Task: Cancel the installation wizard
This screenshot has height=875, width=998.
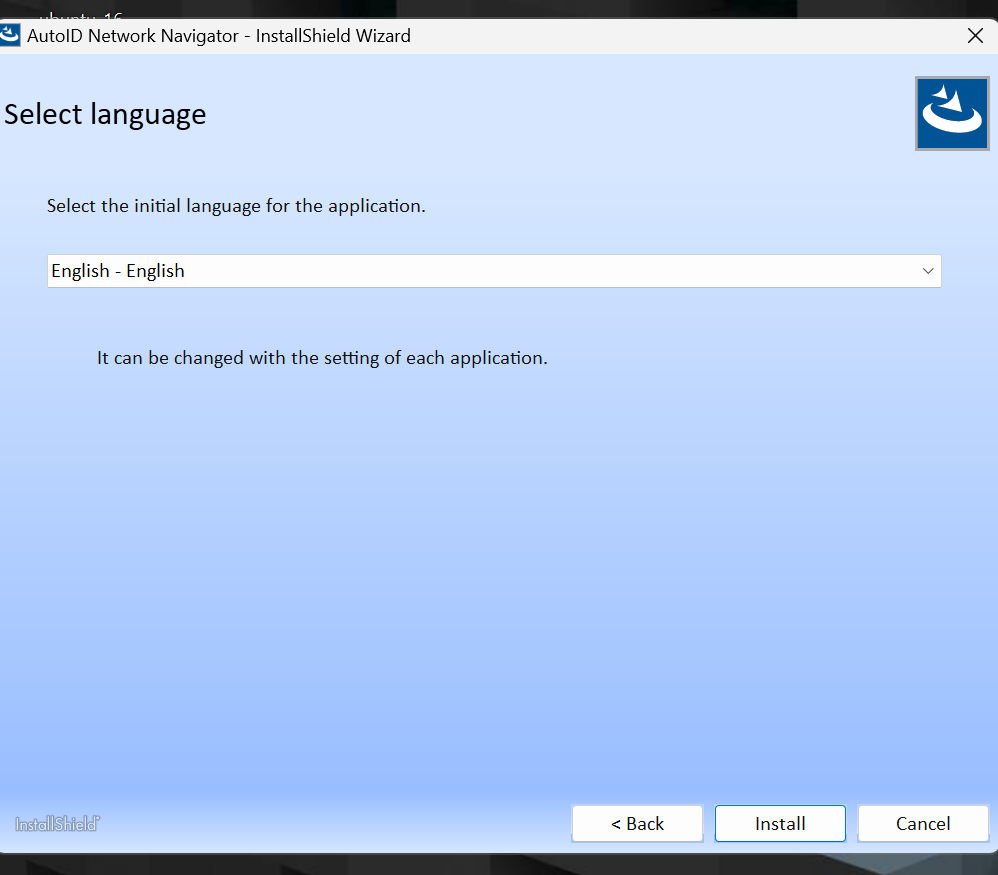Action: (x=923, y=823)
